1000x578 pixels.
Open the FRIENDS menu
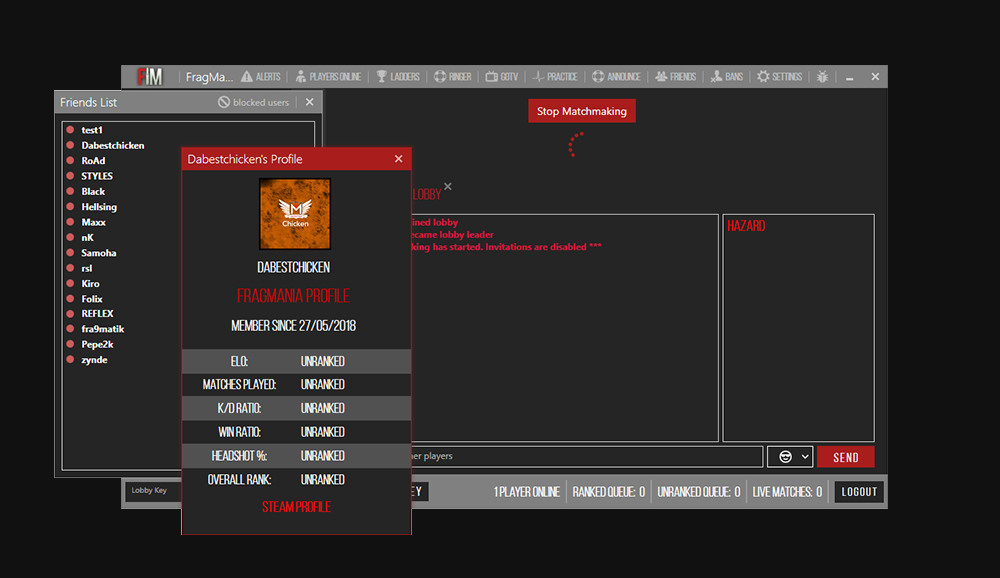pyautogui.click(x=675, y=76)
